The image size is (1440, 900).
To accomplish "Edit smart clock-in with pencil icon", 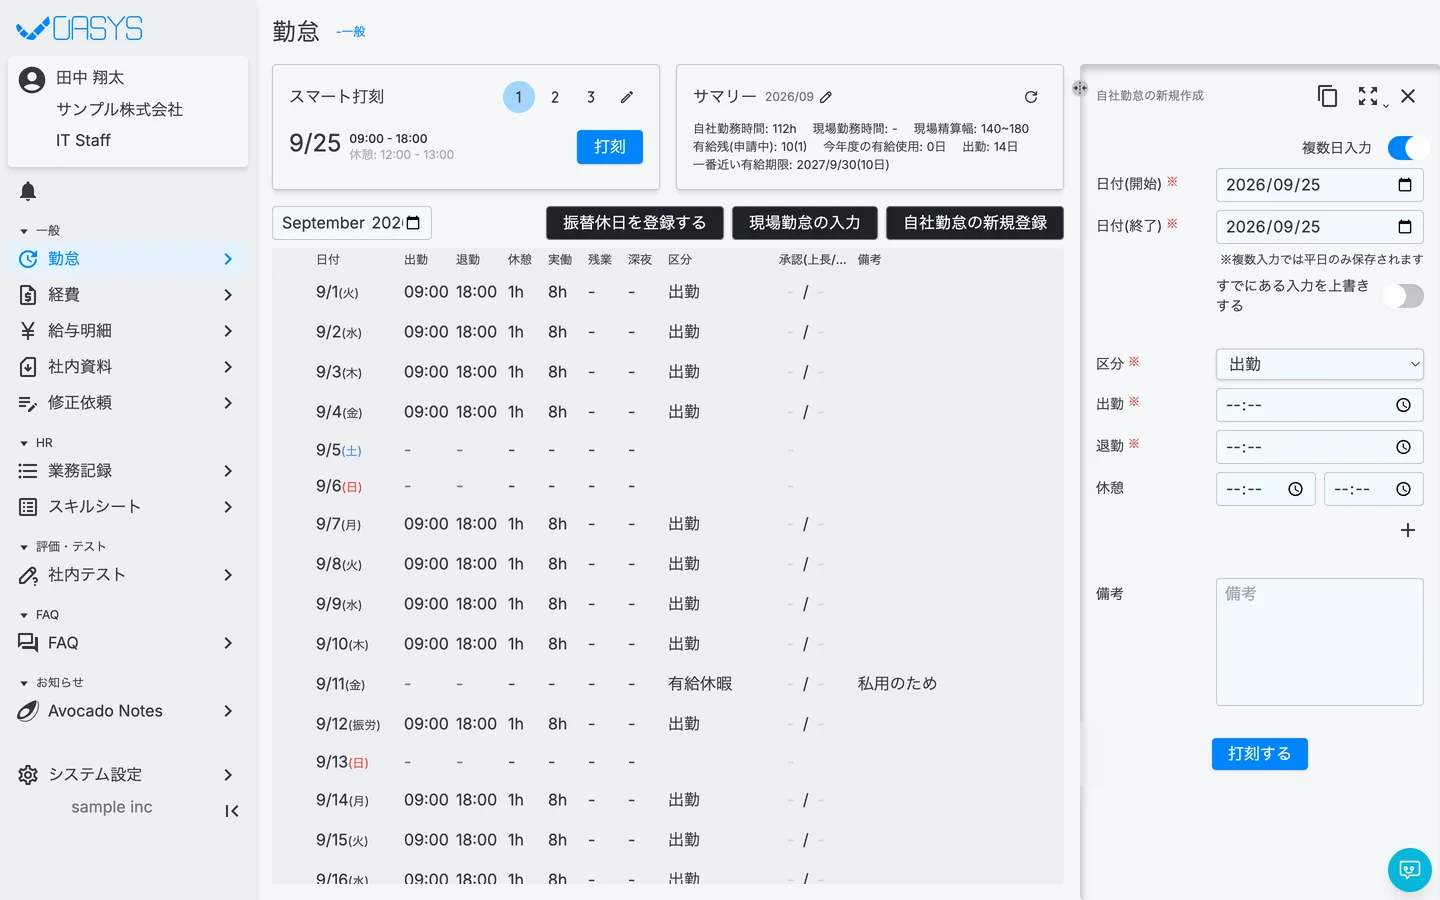I will pos(627,97).
